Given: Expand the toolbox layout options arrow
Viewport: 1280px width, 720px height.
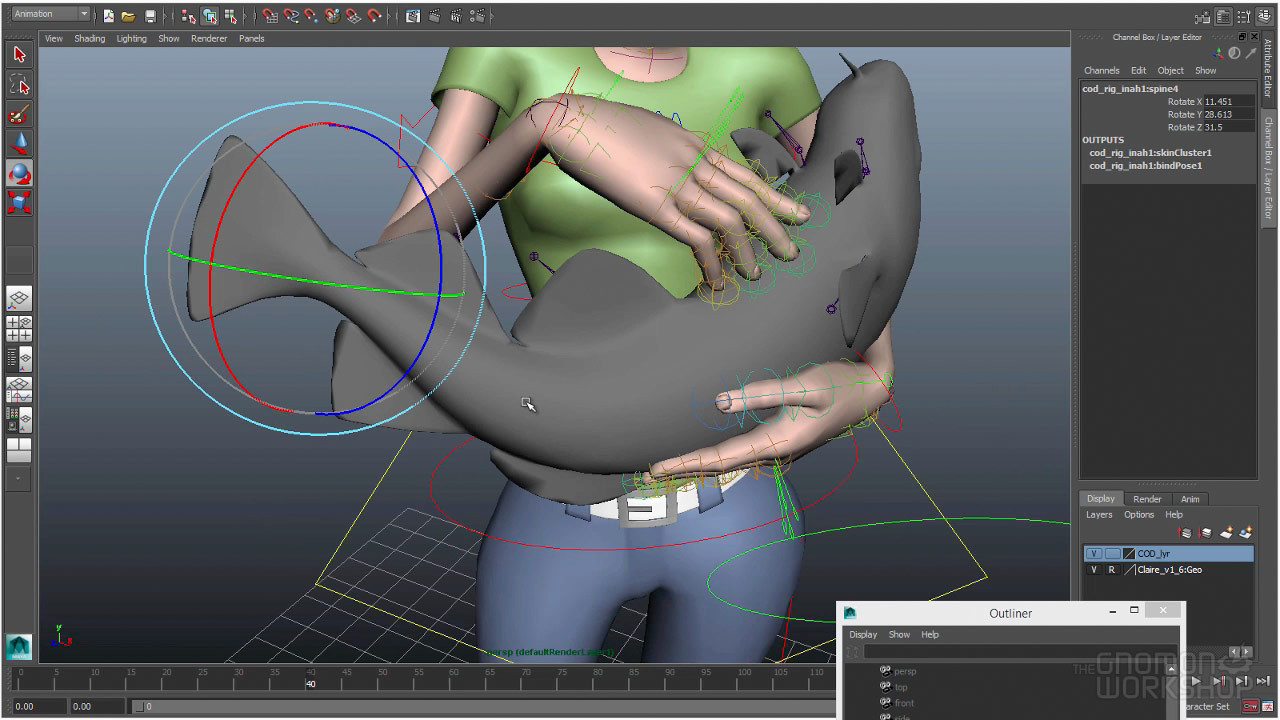Looking at the screenshot, I should pos(19,479).
